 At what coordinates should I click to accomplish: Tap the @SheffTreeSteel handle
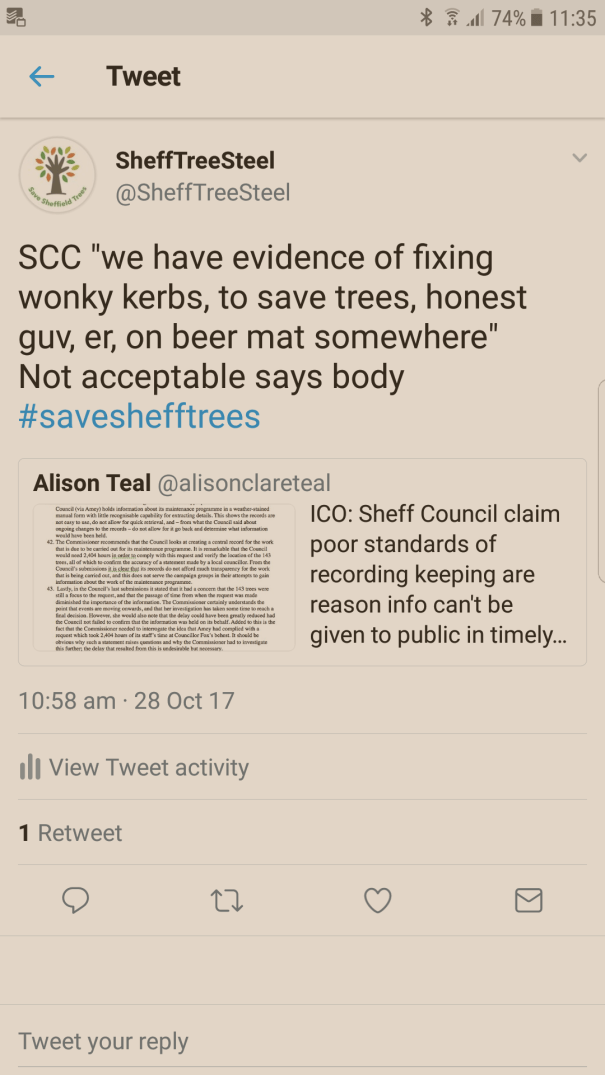202,192
